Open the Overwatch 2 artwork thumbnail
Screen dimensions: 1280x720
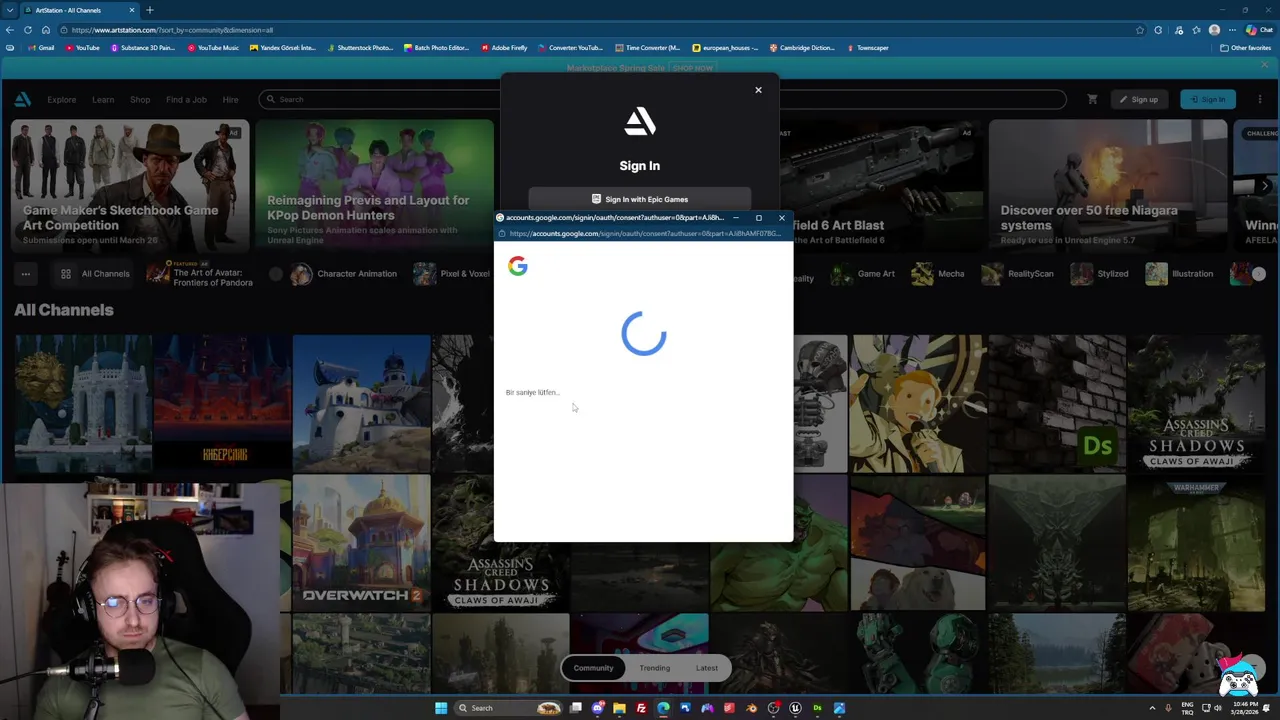pyautogui.click(x=361, y=542)
